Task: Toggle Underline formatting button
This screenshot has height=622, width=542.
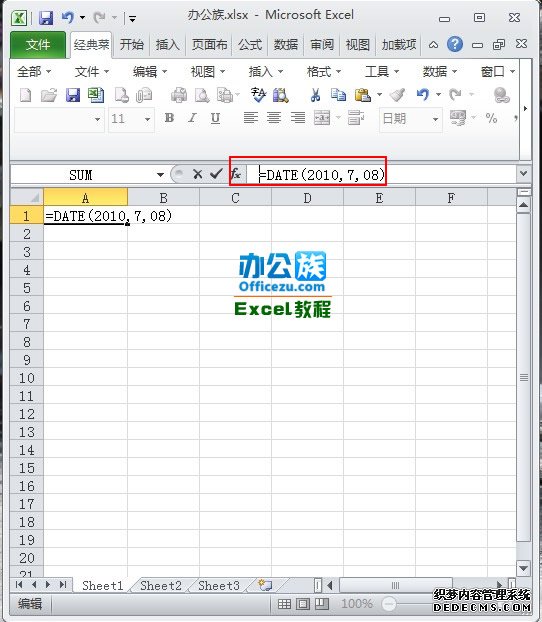Action: click(x=215, y=118)
